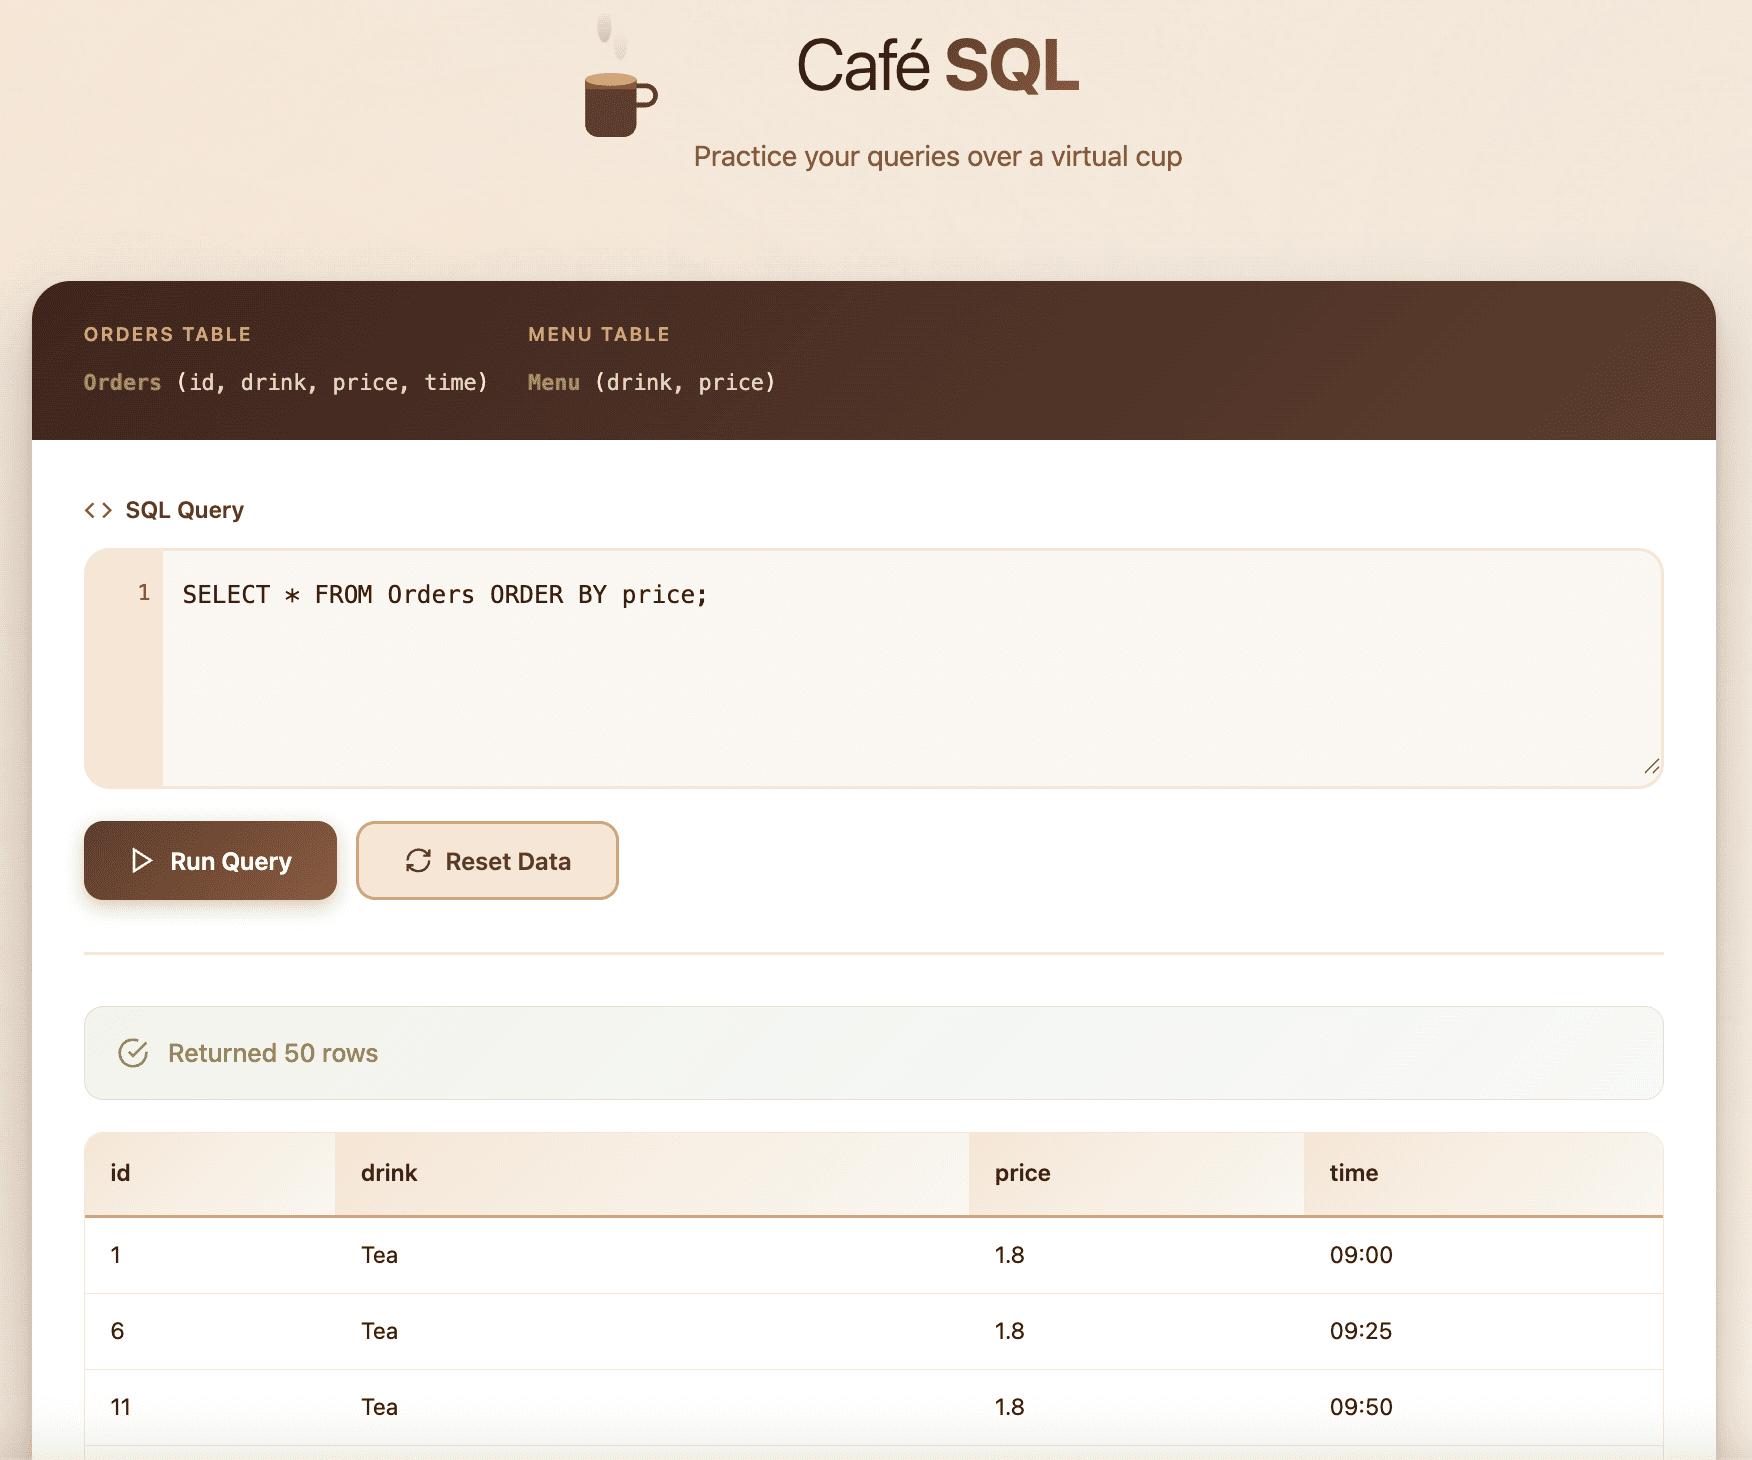Sort results by the price column header
1752x1460 pixels.
(1021, 1173)
